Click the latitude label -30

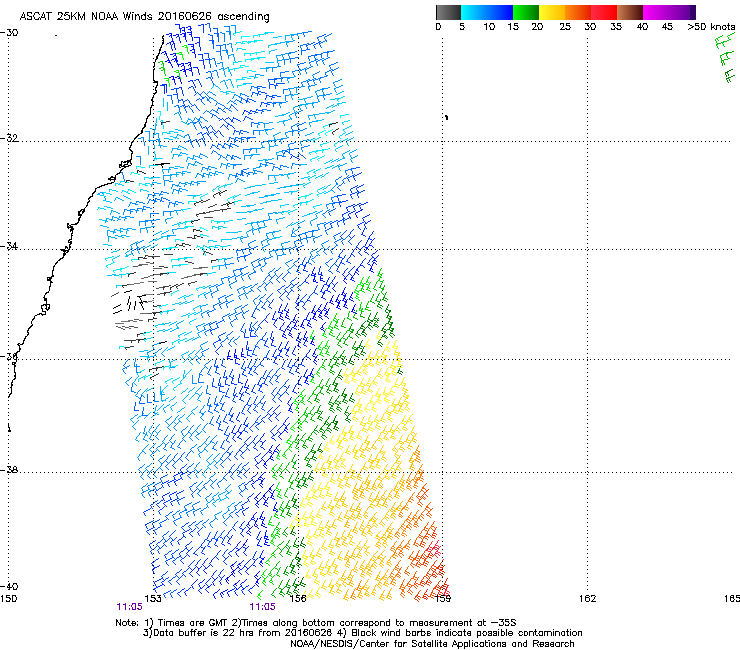pos(9,33)
